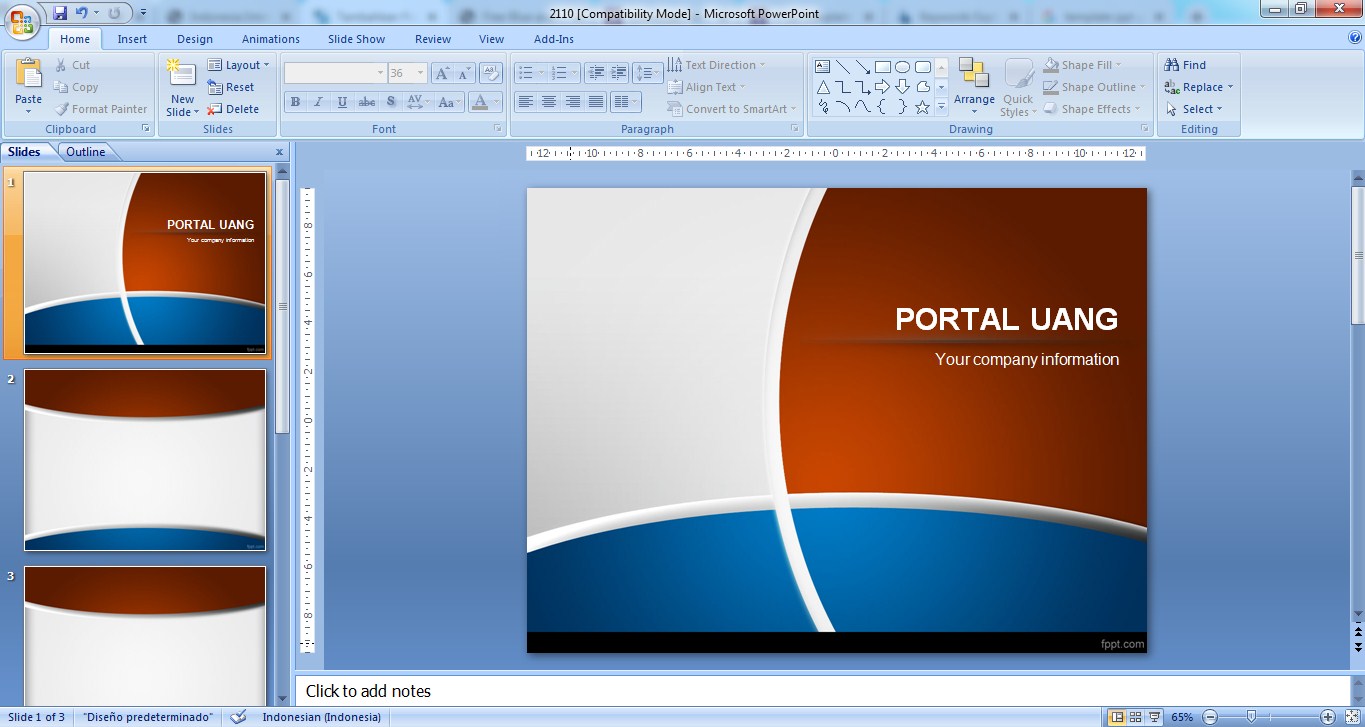Screen dimensions: 1365x727
Task: Decrease list indent level
Action: 596,73
